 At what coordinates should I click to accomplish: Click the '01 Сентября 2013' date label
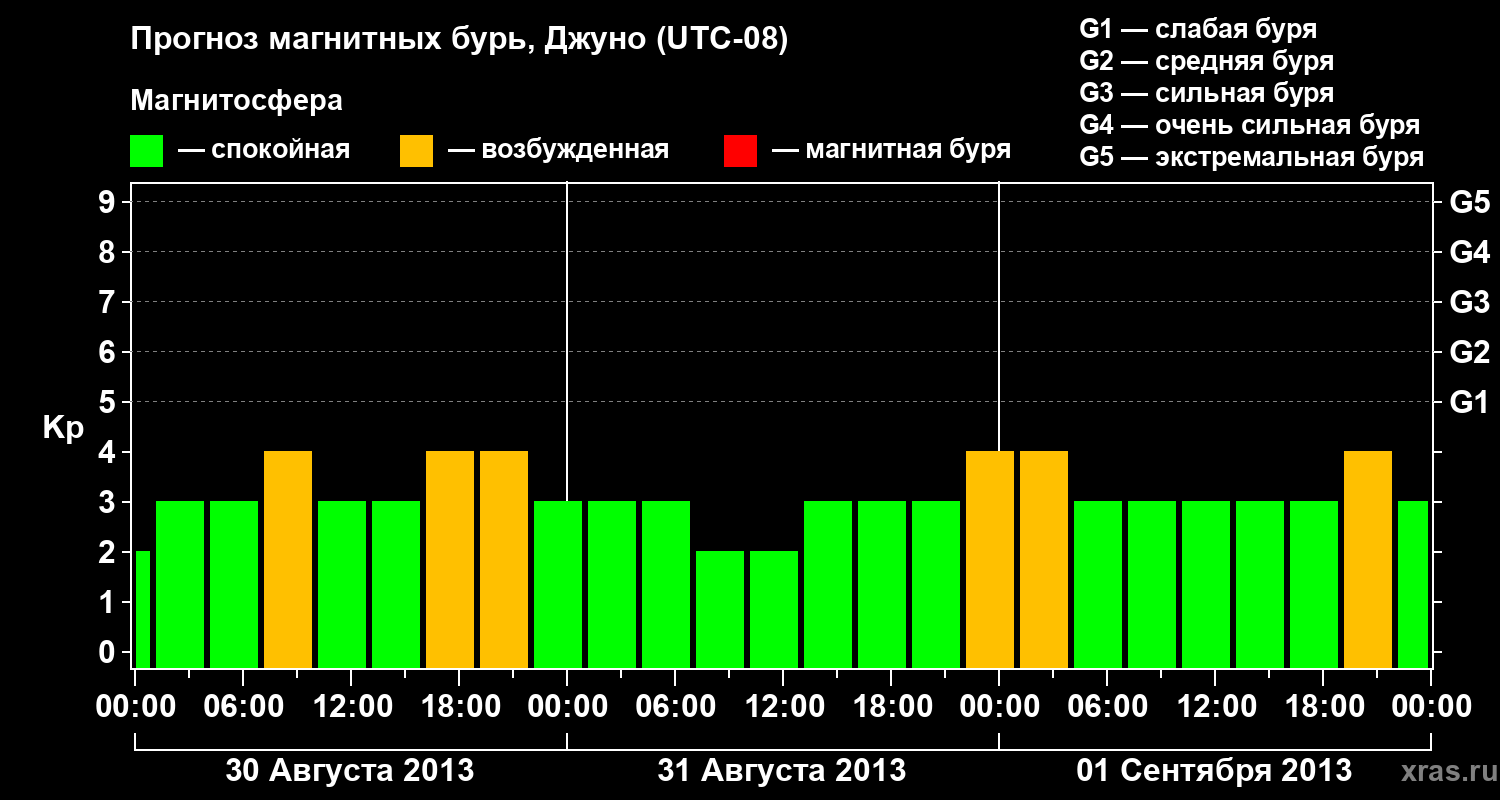1214,771
